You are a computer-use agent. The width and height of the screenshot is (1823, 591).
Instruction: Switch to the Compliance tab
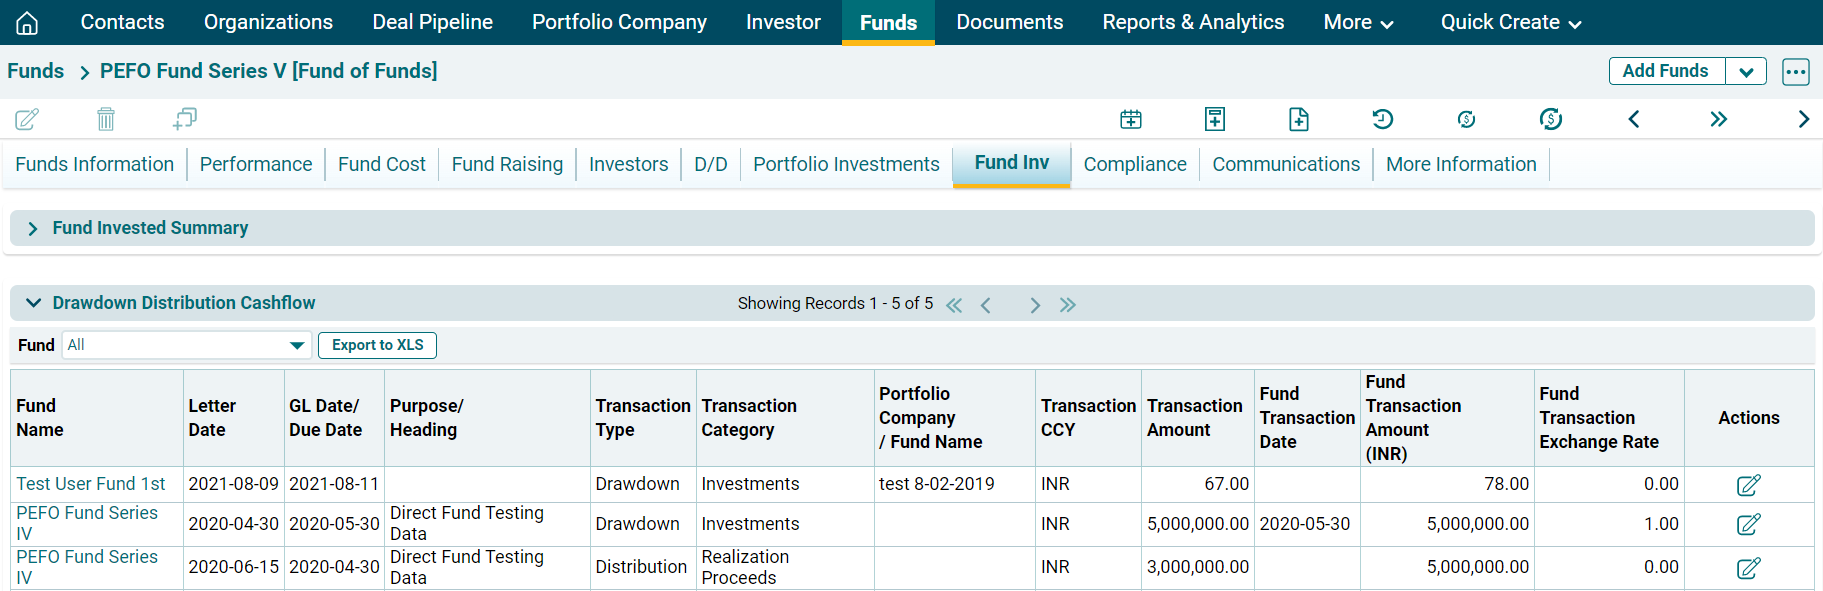point(1134,164)
